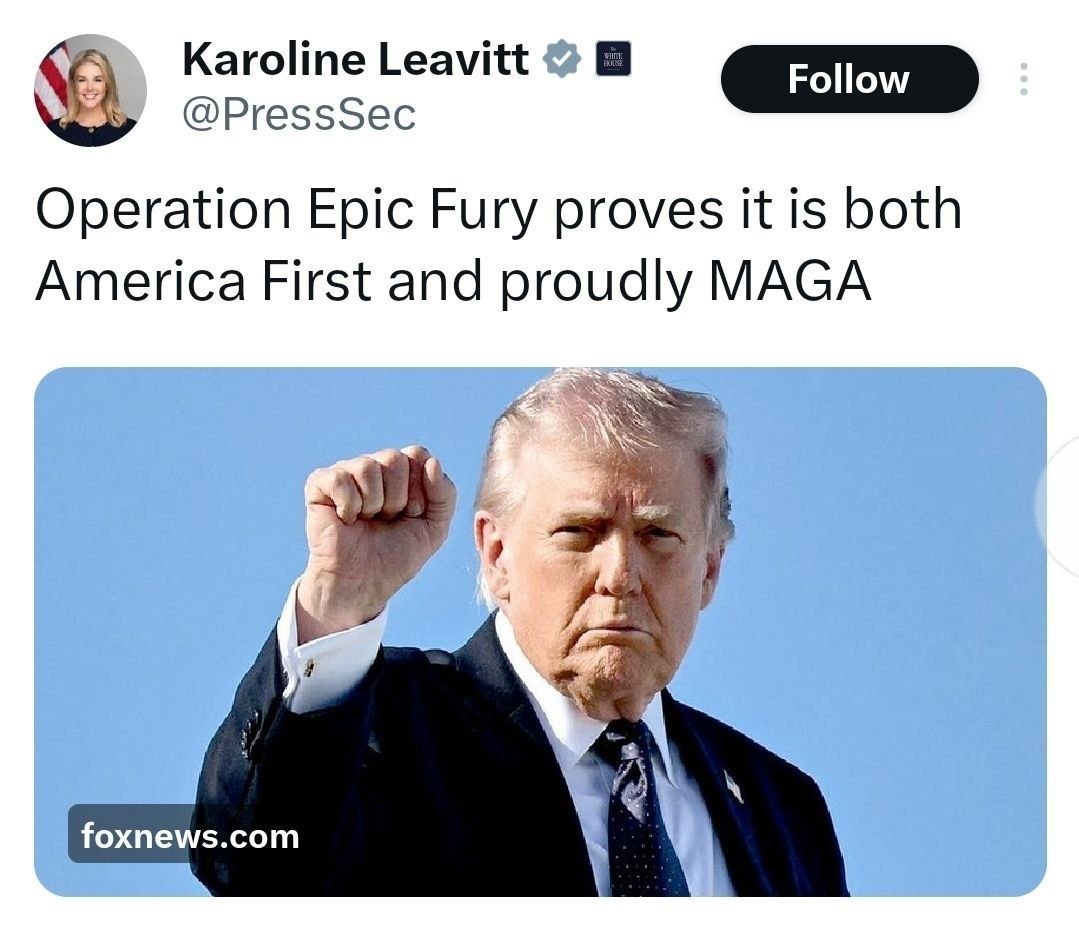Click the flag lapel pin in photo

pos(734,786)
